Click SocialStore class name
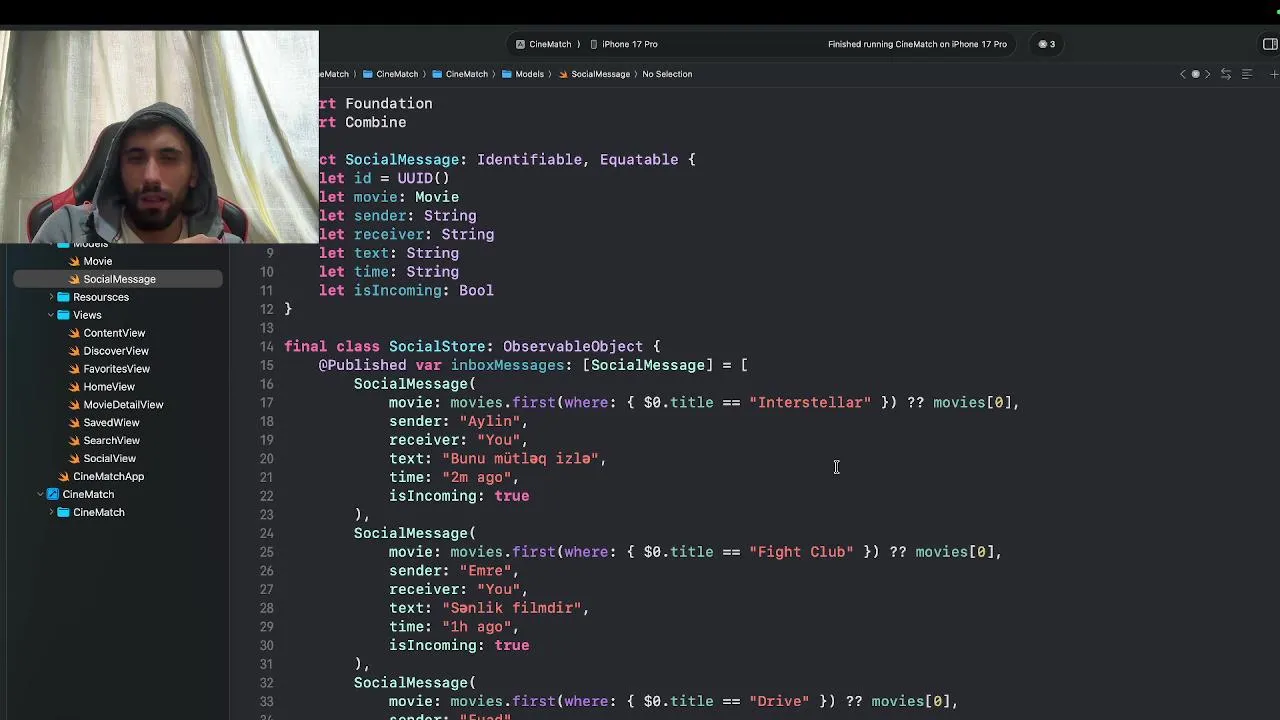The width and height of the screenshot is (1280, 720). click(437, 347)
